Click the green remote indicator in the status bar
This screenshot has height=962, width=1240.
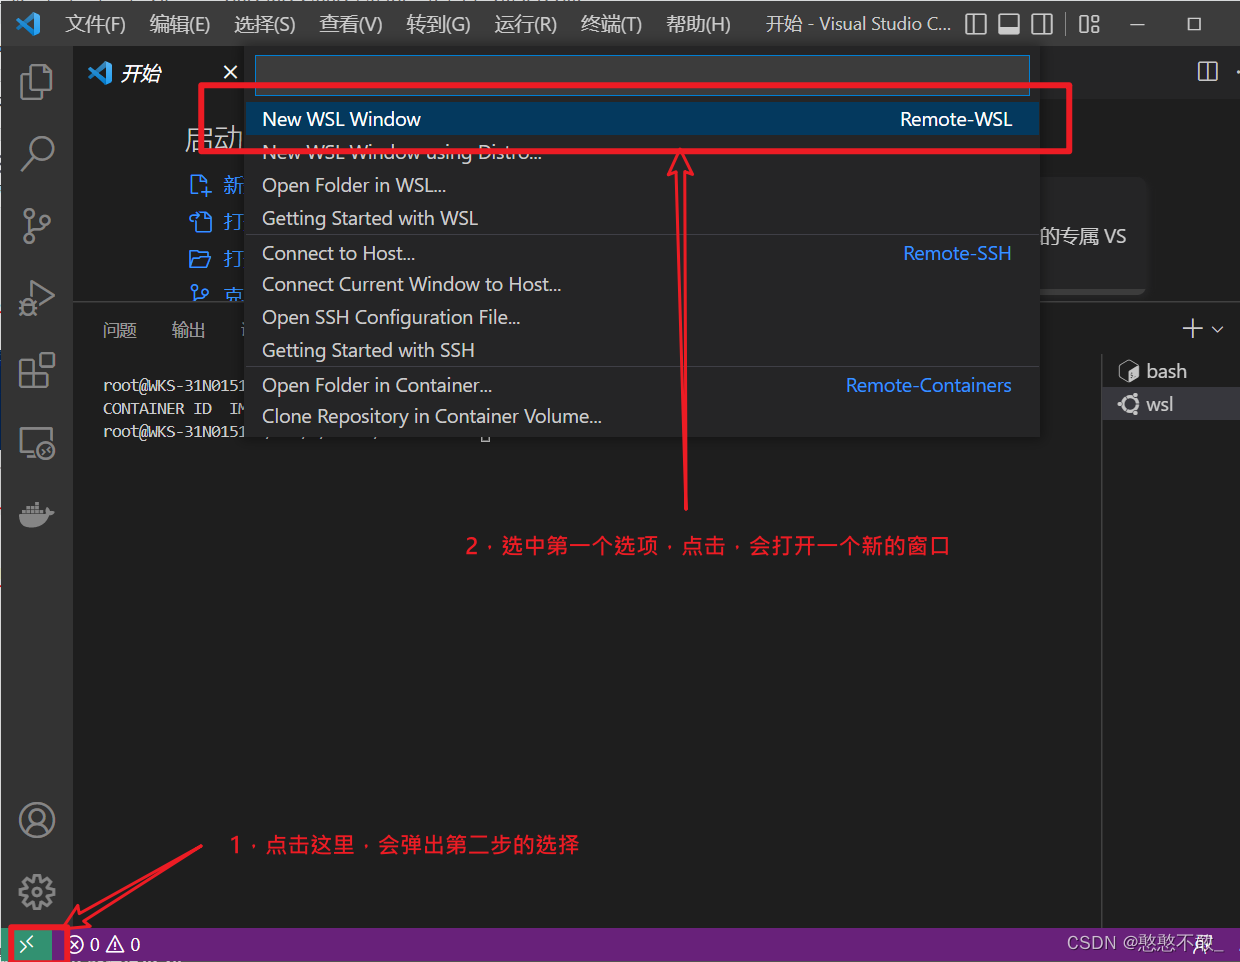30,943
